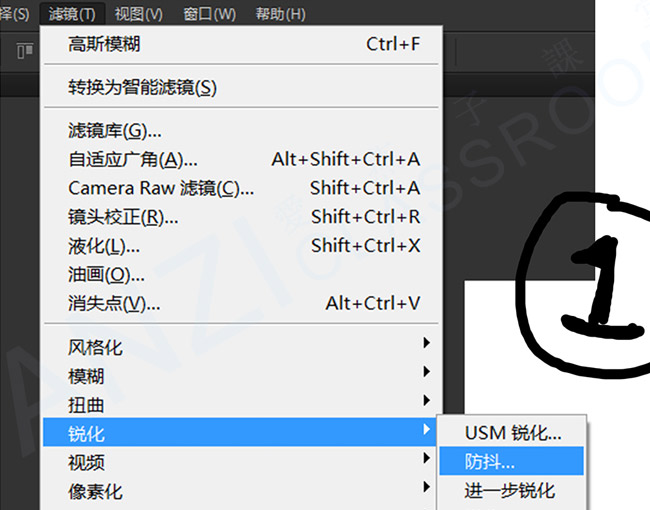Select 防抖... in sharpen submenu

(512, 461)
